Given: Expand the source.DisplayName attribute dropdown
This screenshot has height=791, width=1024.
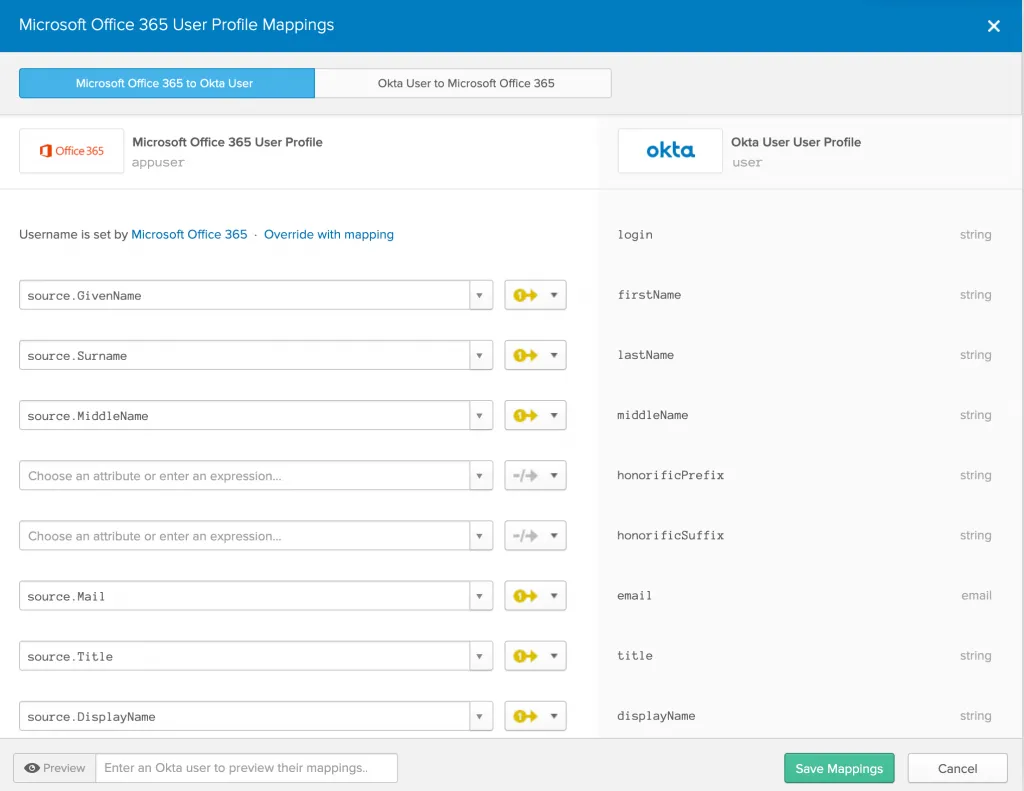Looking at the screenshot, I should [x=480, y=716].
